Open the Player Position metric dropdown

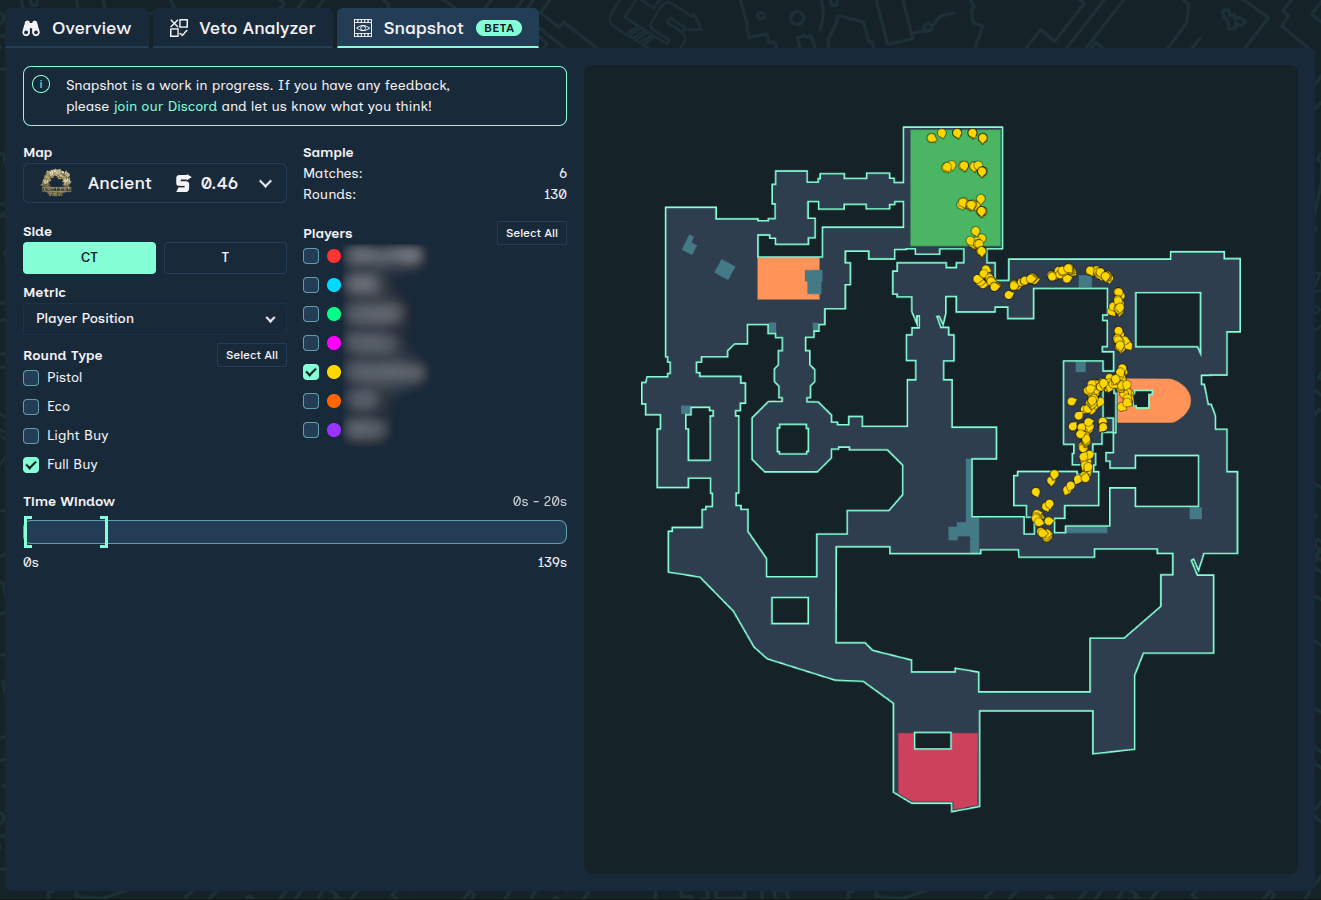(x=155, y=319)
